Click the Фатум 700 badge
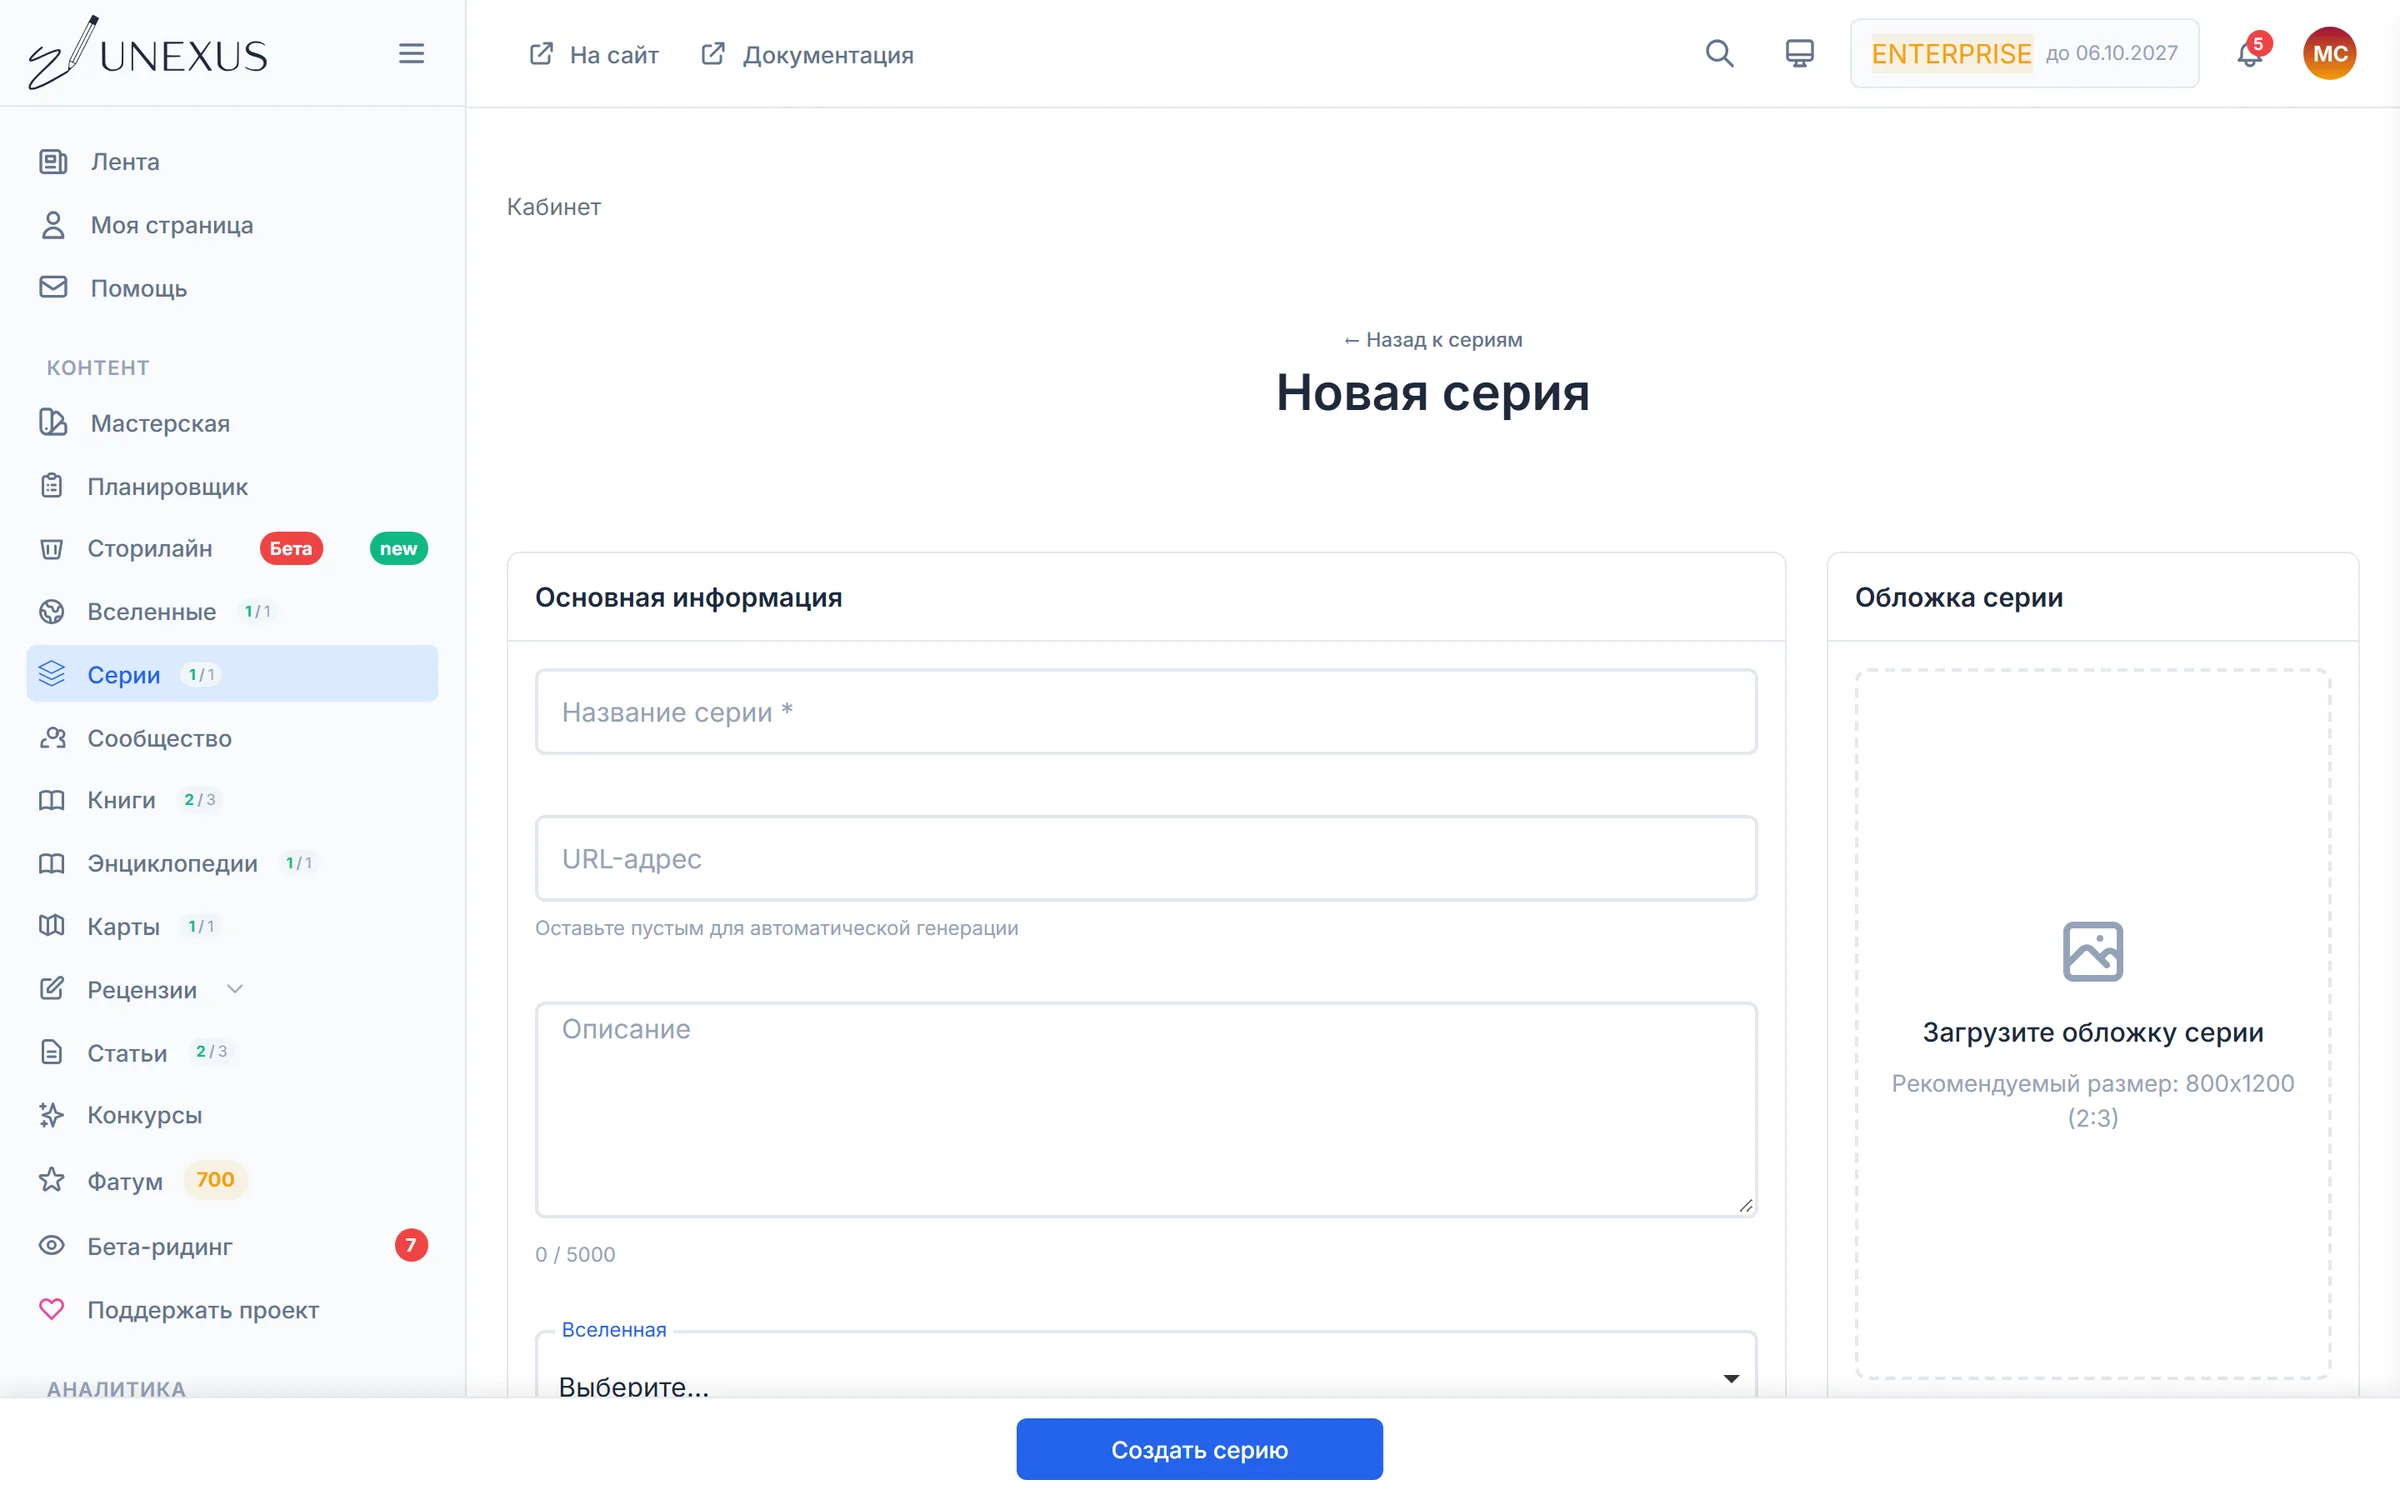The width and height of the screenshot is (2400, 1500). [215, 1180]
